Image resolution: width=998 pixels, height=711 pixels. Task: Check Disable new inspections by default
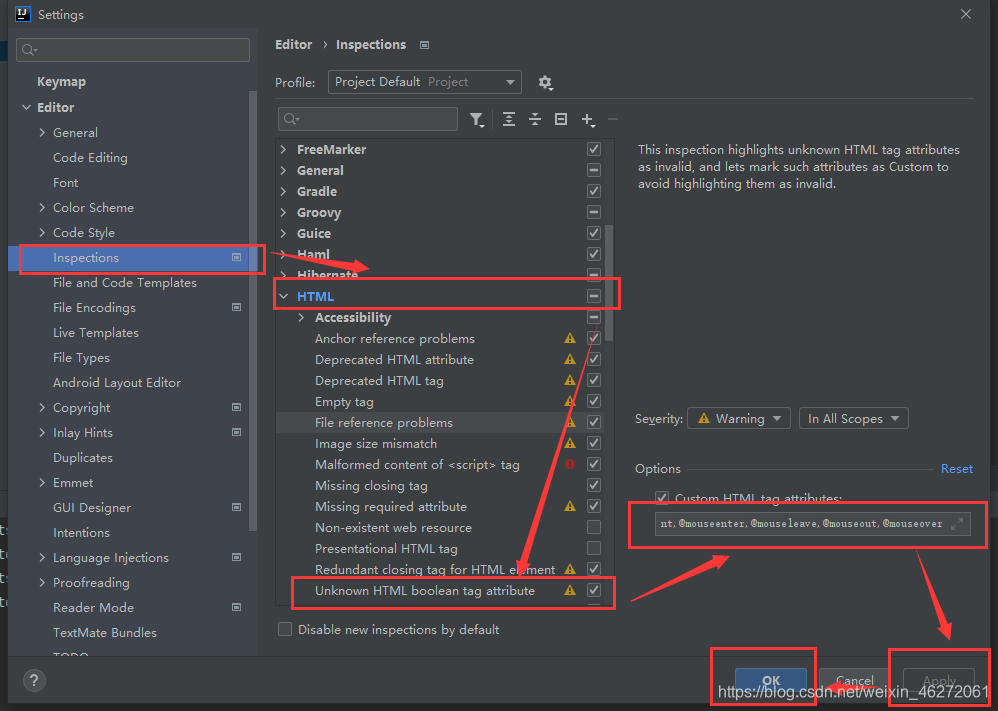click(x=285, y=630)
